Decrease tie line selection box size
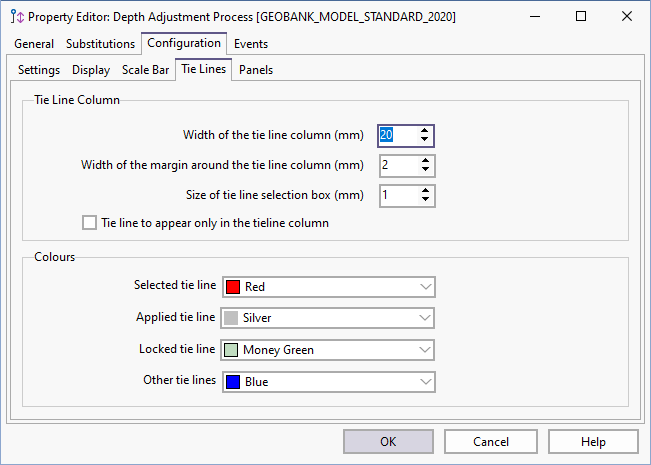This screenshot has height=465, width=651. coord(425,199)
